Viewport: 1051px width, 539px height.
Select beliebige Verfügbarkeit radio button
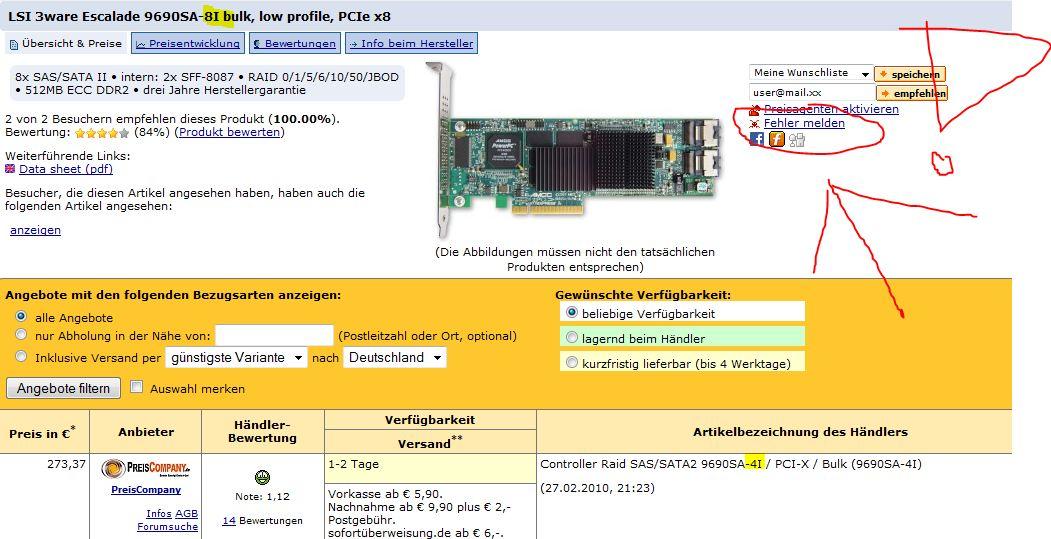click(571, 312)
